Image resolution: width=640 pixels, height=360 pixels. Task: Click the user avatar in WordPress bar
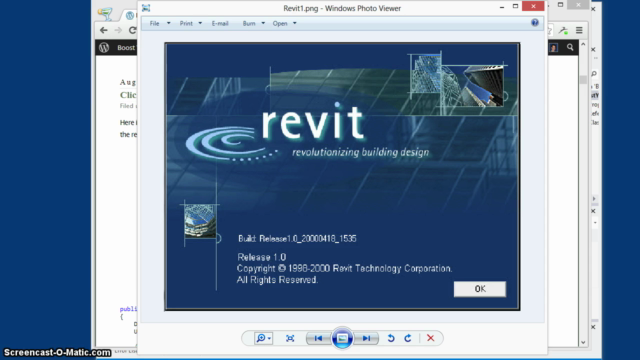coord(553,48)
